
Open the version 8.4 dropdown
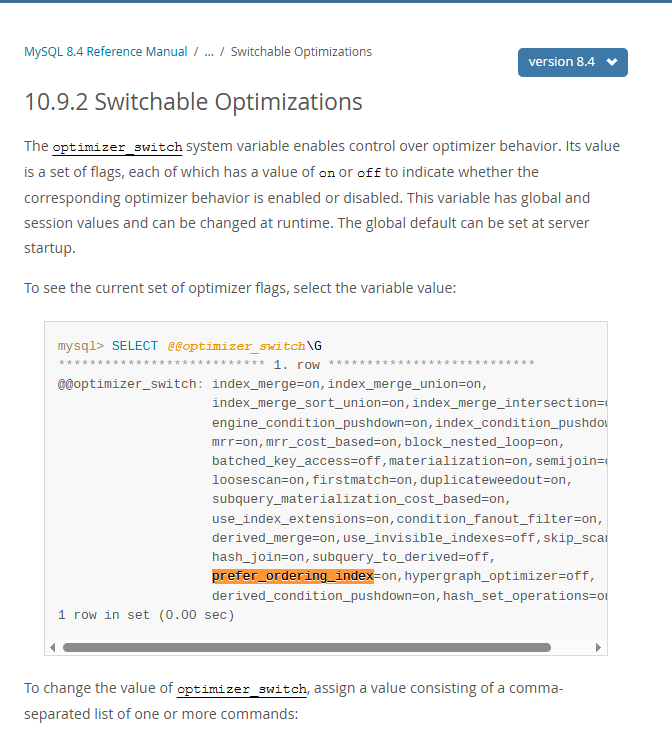pos(572,62)
